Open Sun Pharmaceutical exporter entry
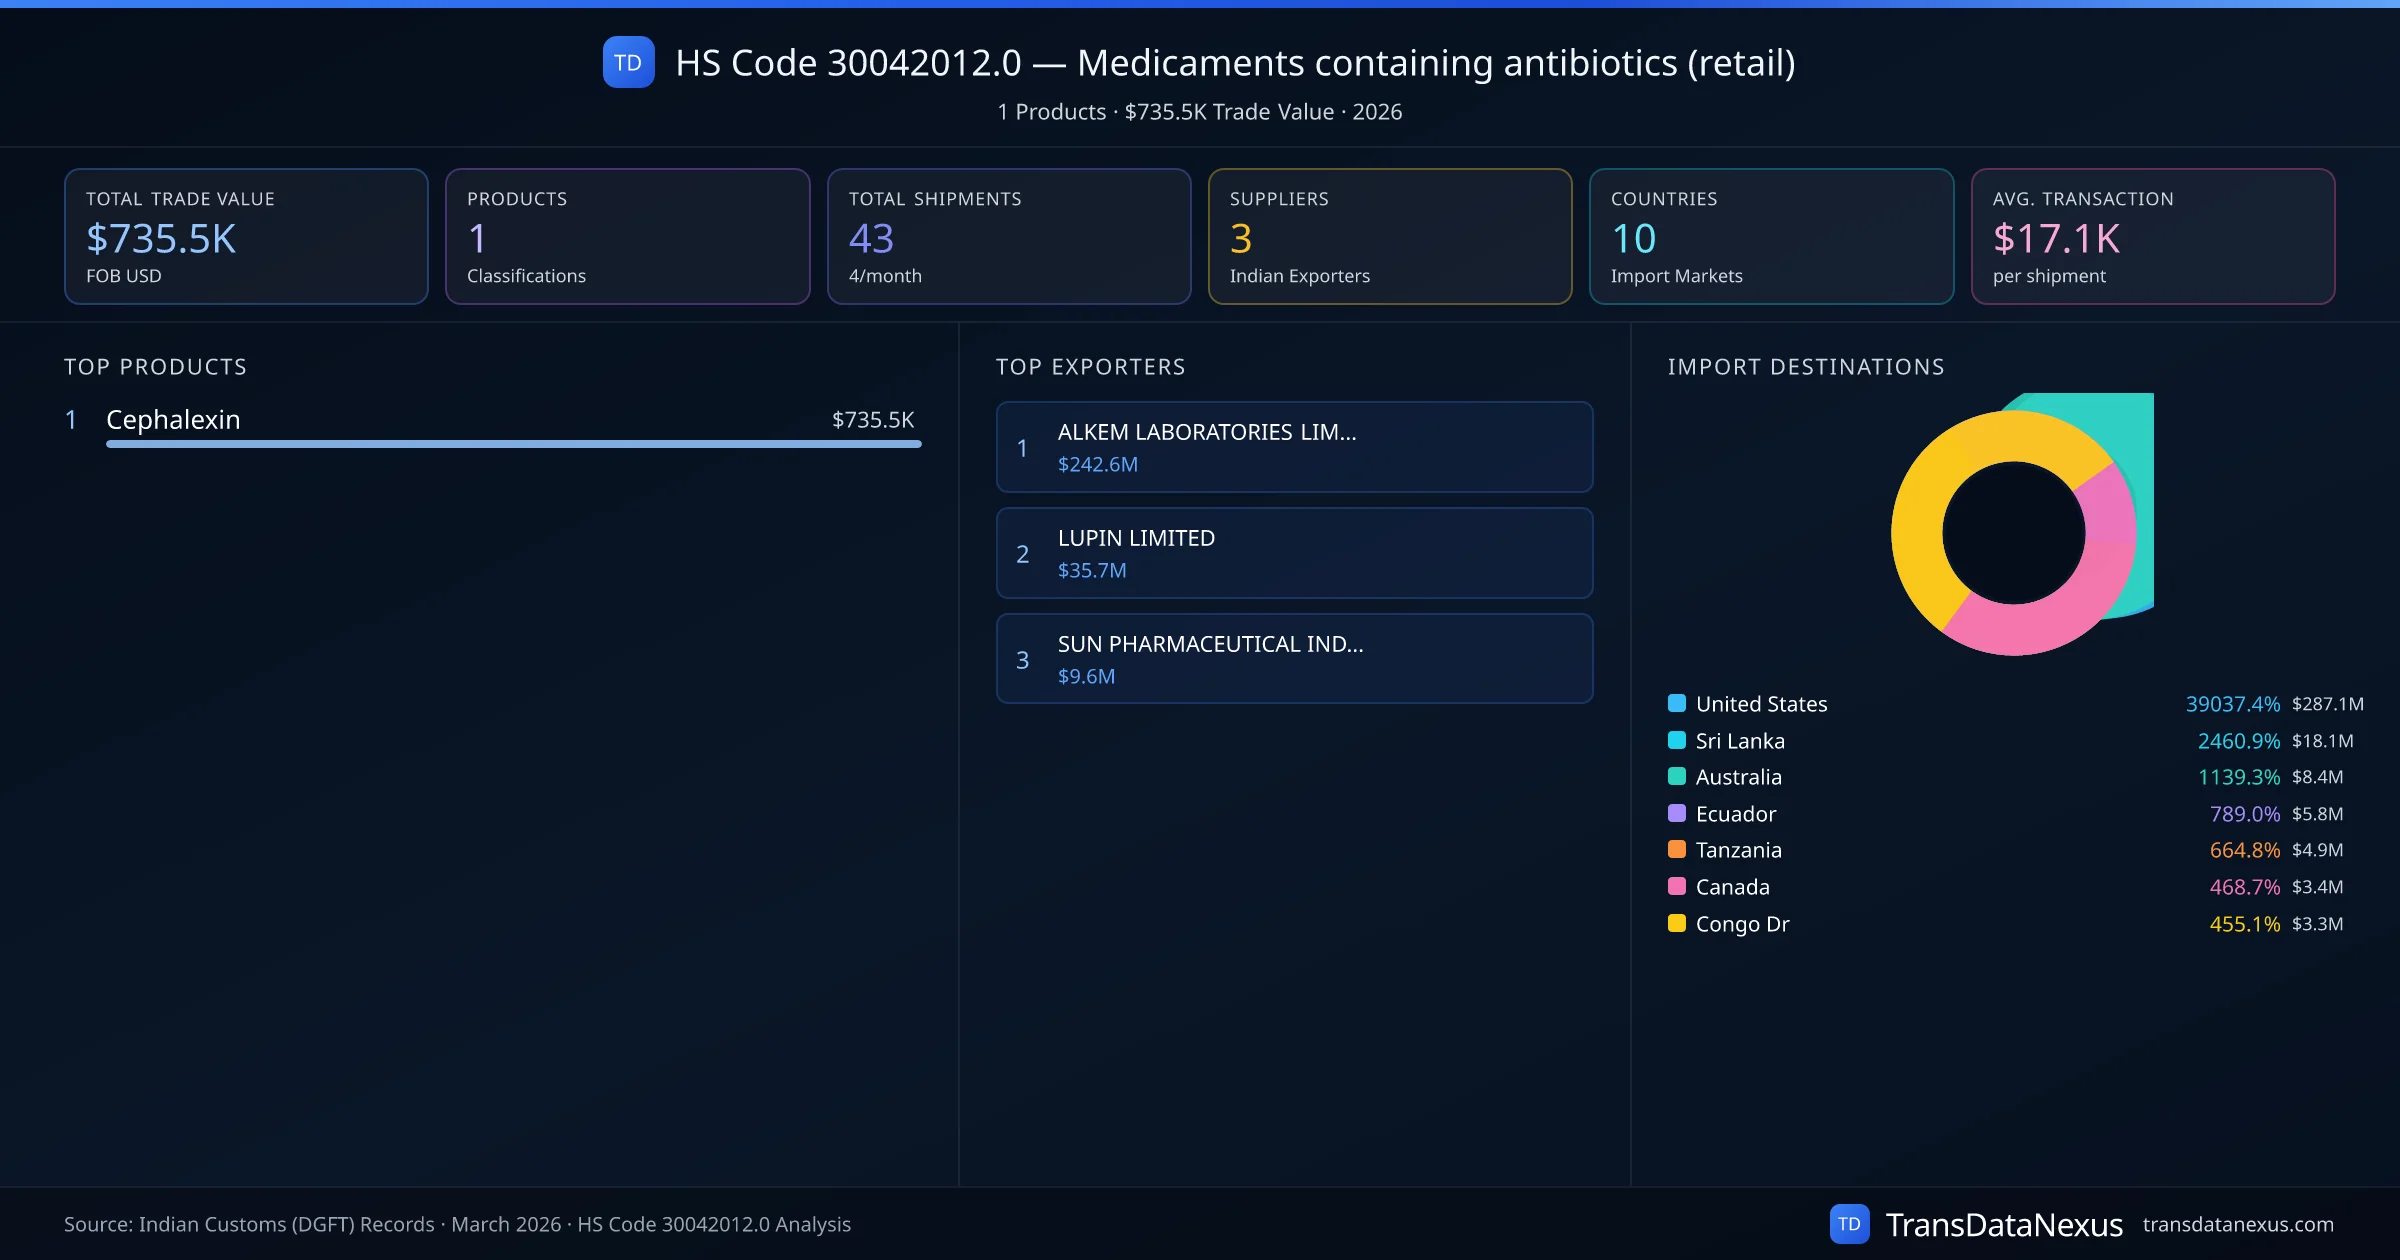Viewport: 2400px width, 1260px height. [1294, 659]
